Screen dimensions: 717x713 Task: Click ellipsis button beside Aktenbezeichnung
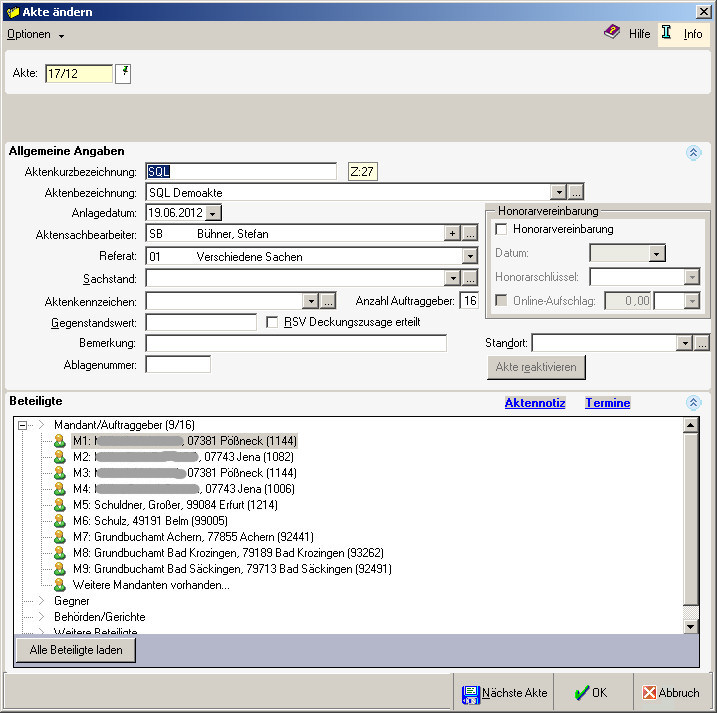click(576, 192)
